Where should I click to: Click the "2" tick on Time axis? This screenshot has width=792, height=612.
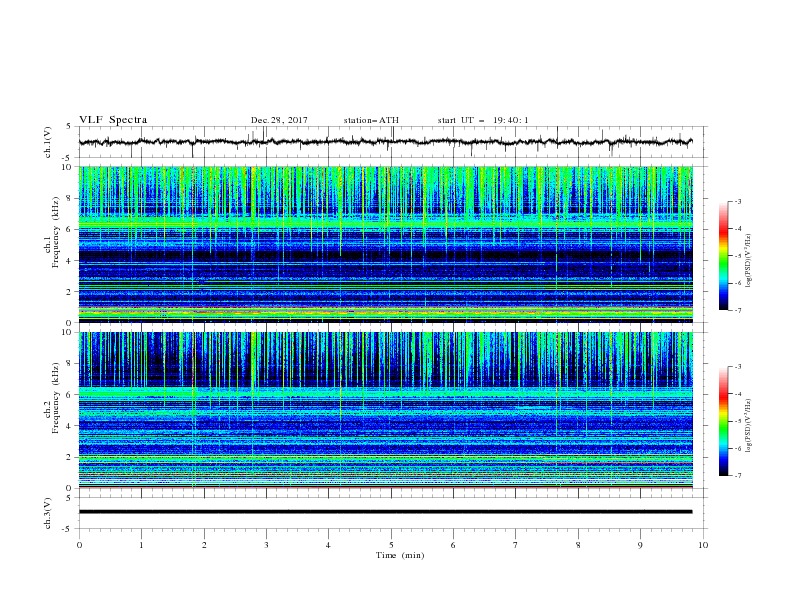tap(204, 545)
